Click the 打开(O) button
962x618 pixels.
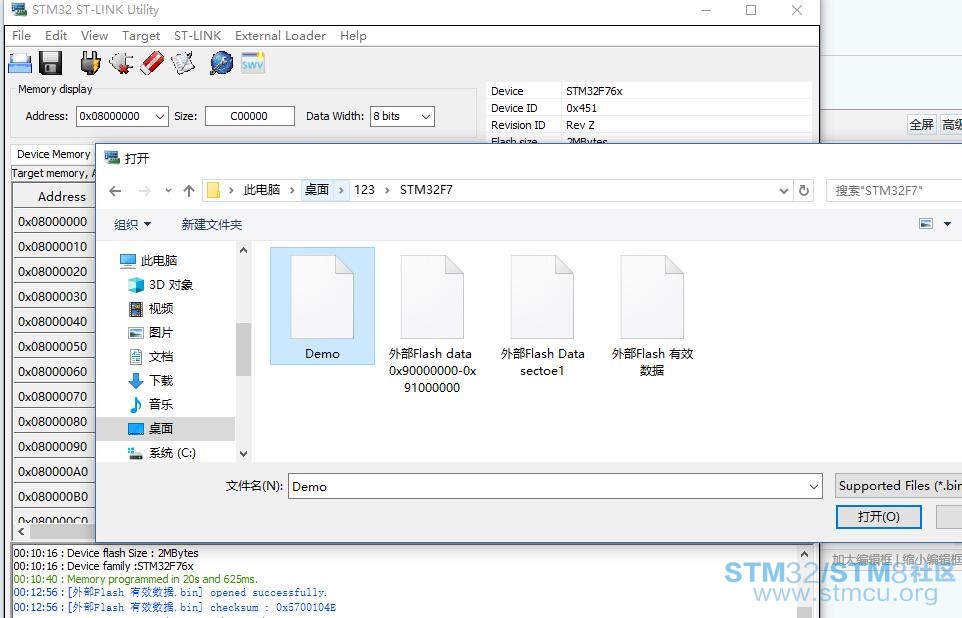[x=879, y=517]
